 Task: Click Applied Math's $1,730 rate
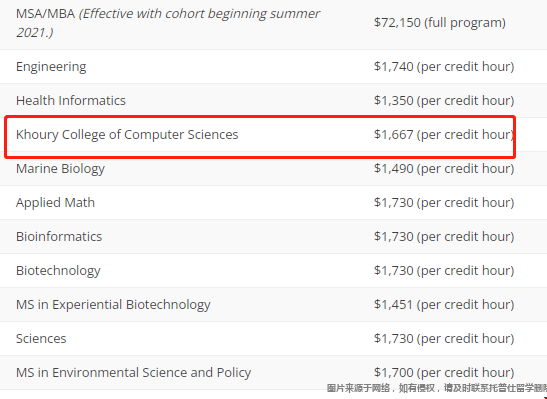point(444,202)
